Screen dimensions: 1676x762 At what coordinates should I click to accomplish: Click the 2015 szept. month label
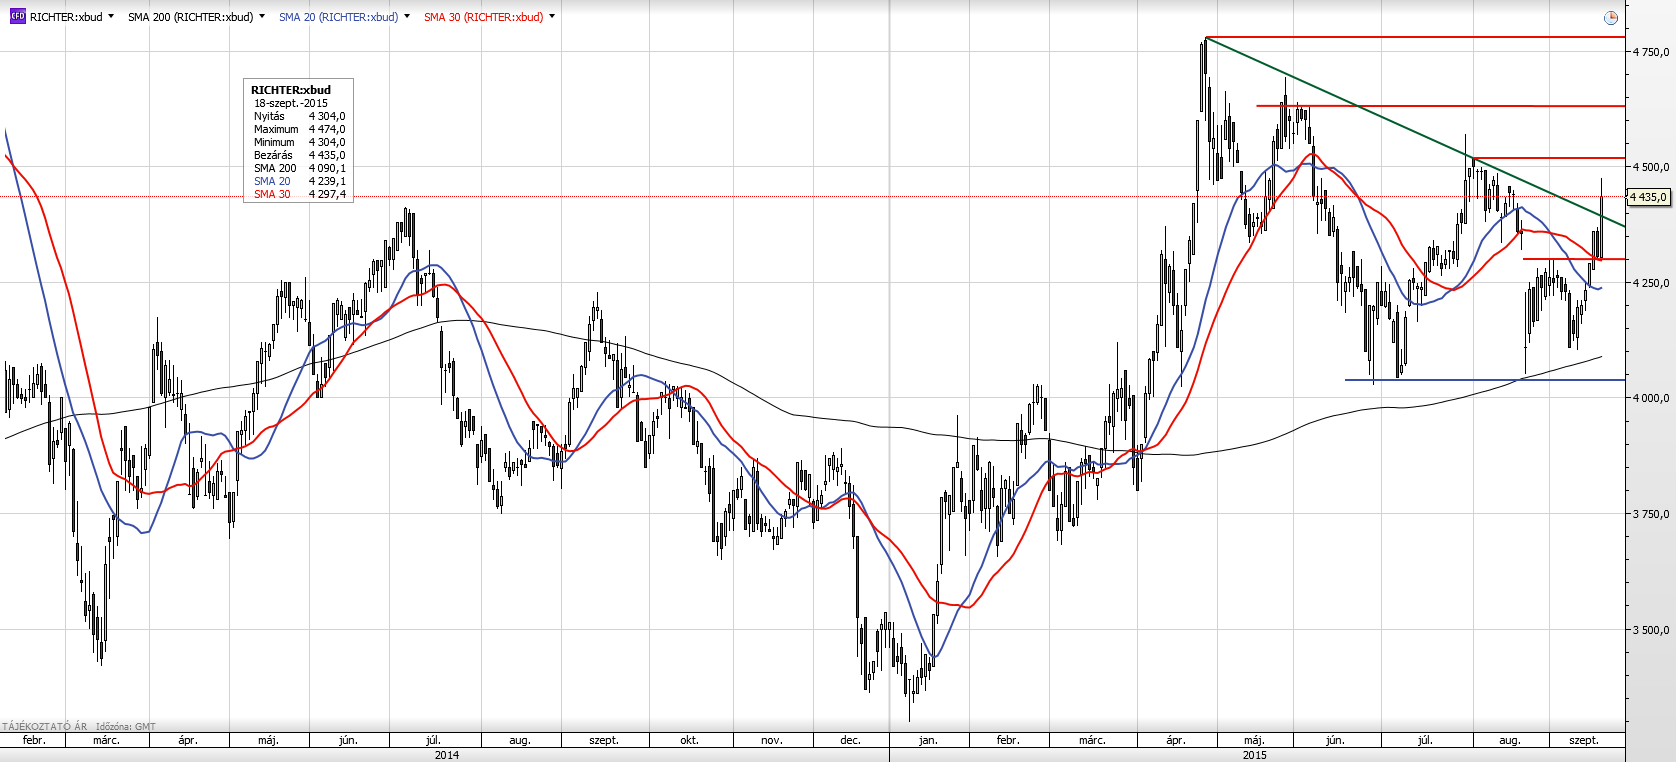click(1584, 740)
